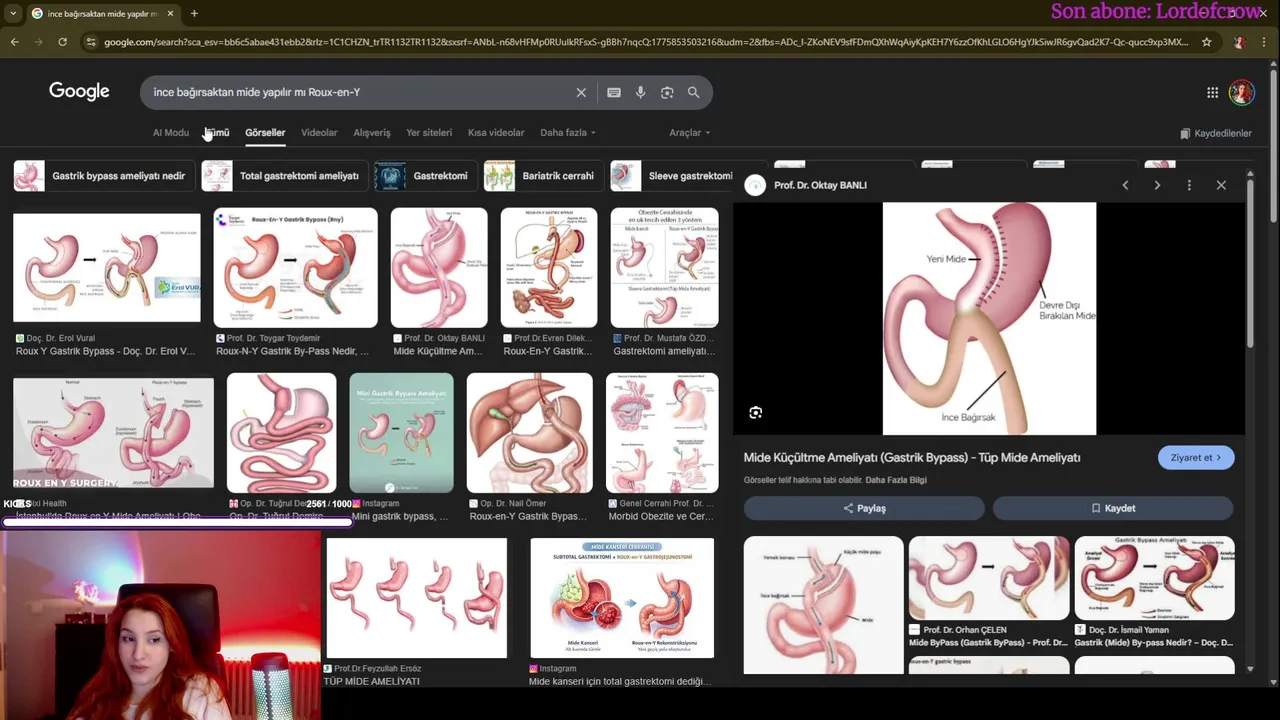Viewport: 1280px width, 720px height.
Task: Select the Görseller tab
Action: click(x=265, y=132)
